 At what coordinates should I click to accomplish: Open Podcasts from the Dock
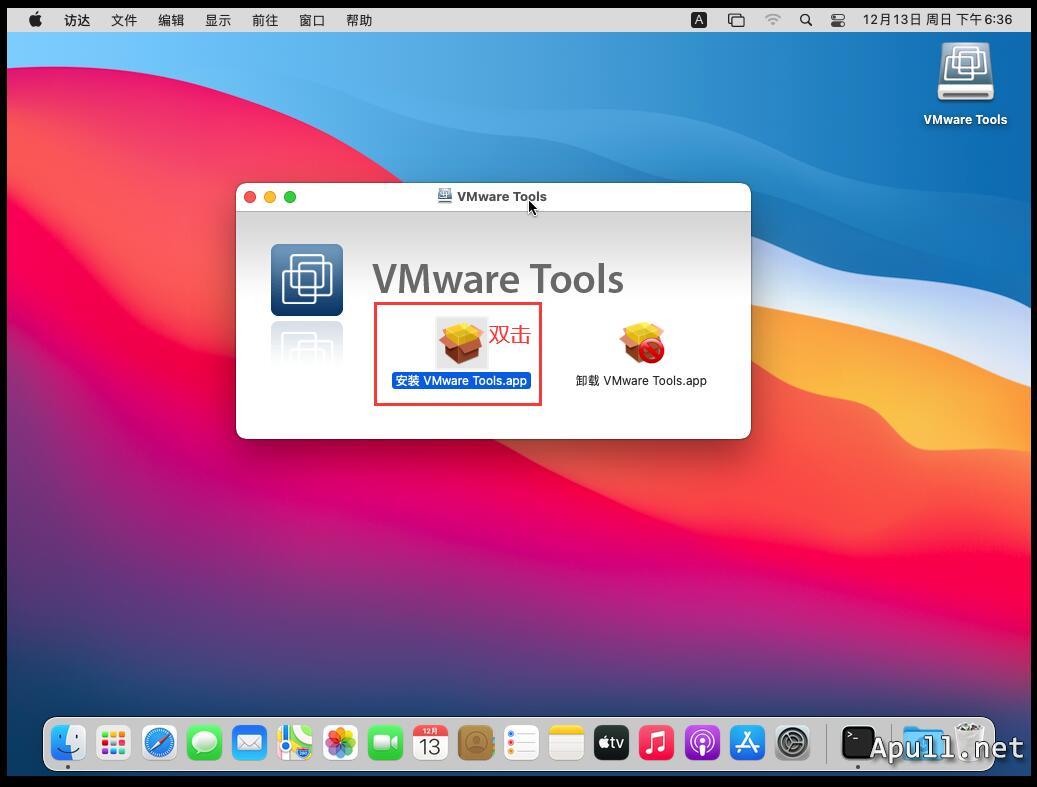click(702, 743)
